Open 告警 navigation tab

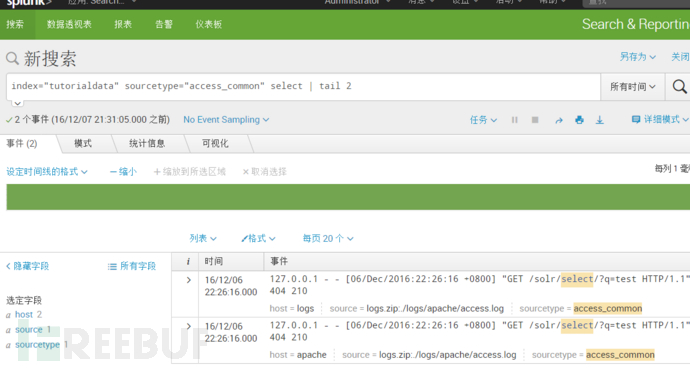click(x=164, y=24)
